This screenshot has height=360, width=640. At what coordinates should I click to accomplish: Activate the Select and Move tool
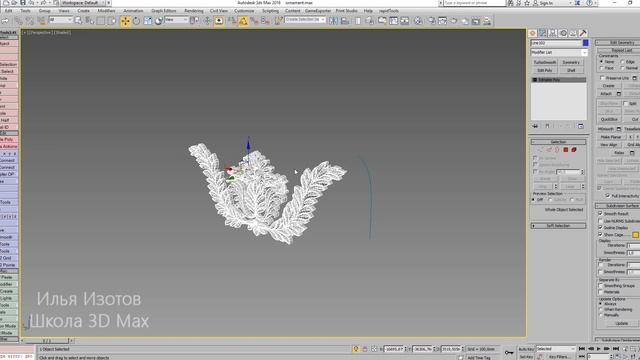(x=125, y=21)
